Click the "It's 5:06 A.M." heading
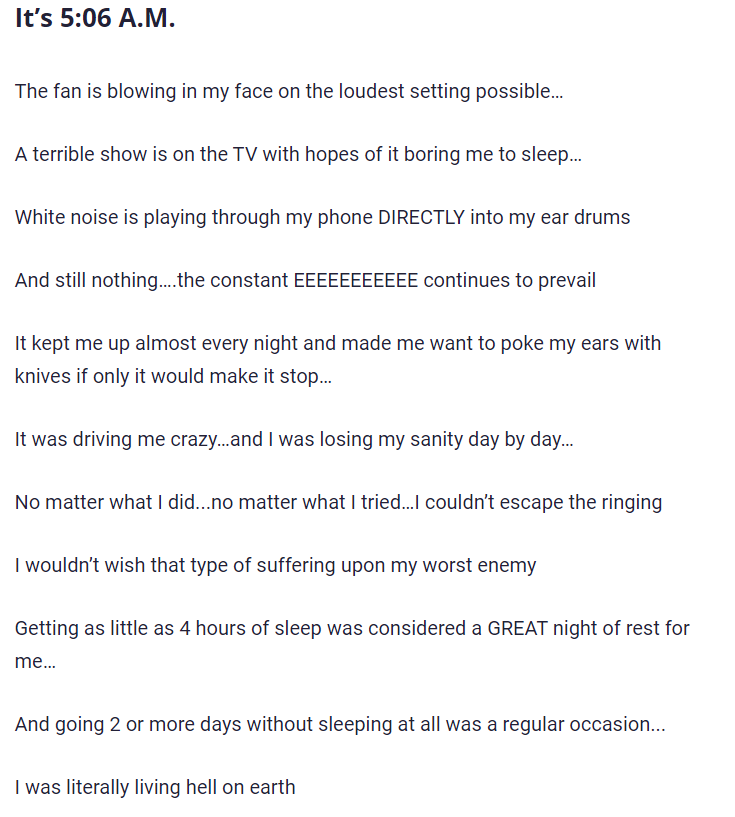Image resolution: width=735 pixels, height=817 pixels. (95, 18)
